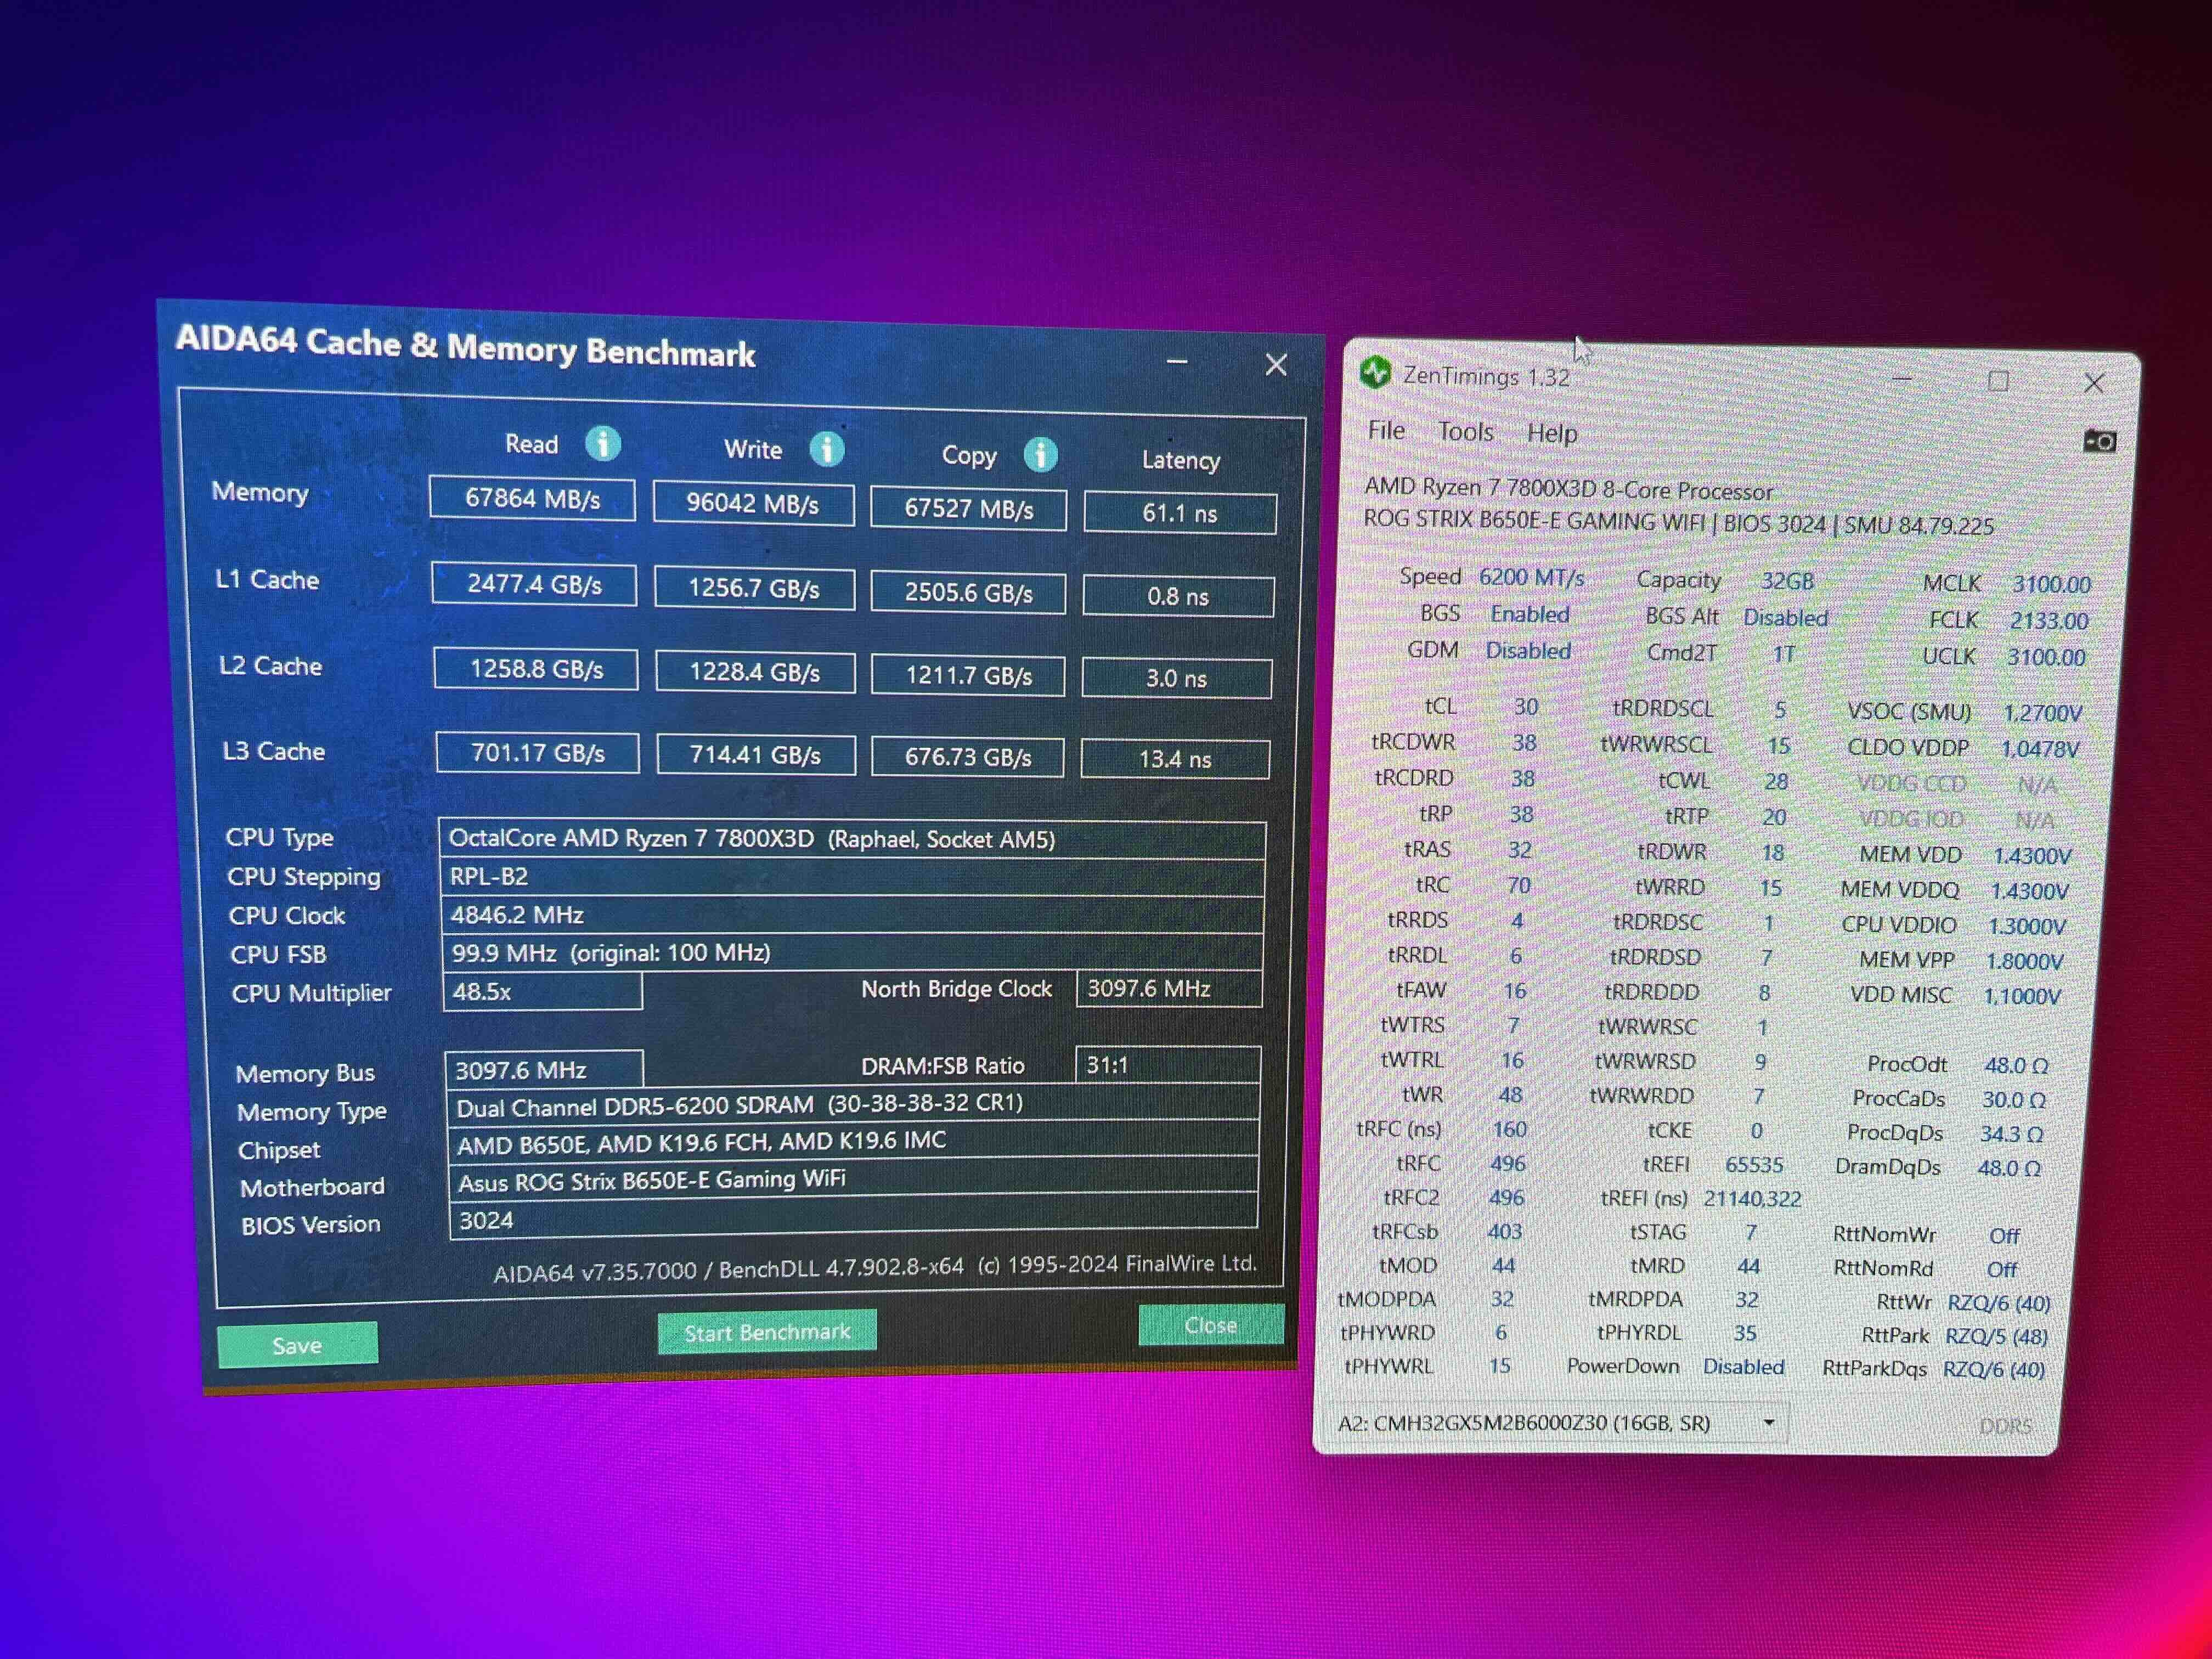Click the PowerDown Disabled value
2212x1659 pixels.
(1743, 1366)
